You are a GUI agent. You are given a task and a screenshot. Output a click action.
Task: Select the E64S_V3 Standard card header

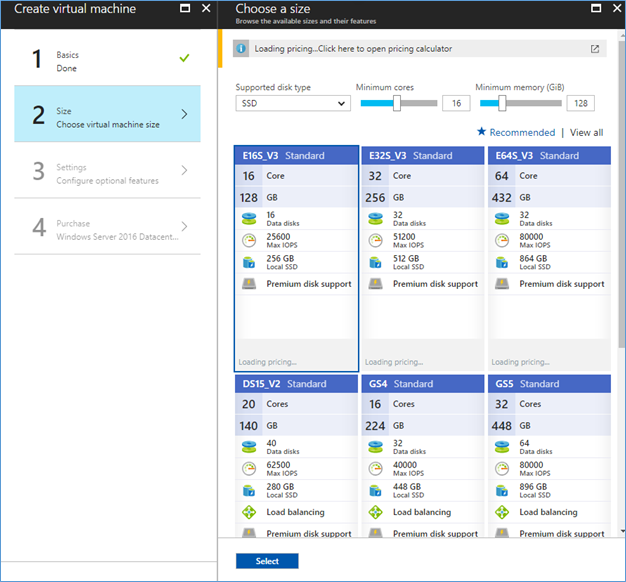[x=549, y=156]
